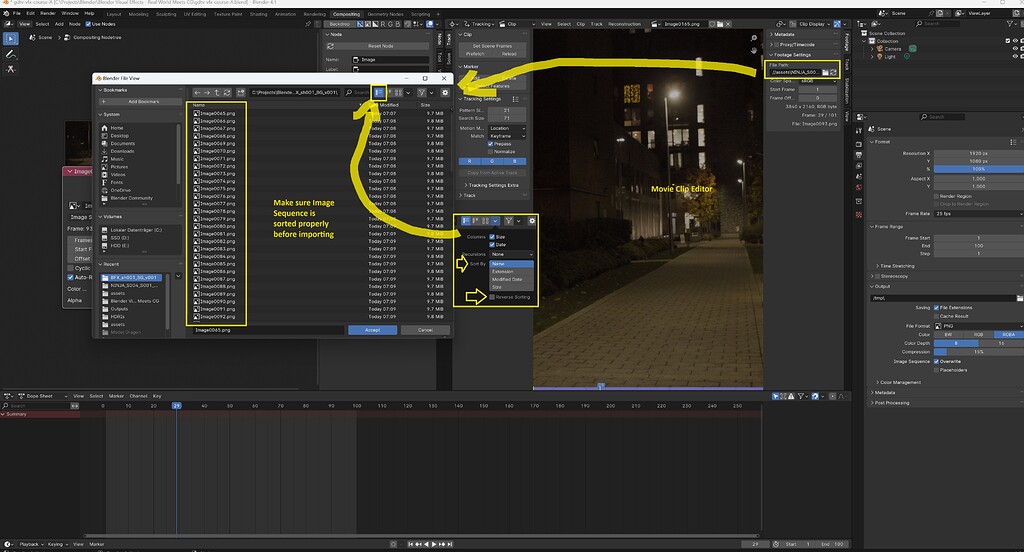Select Image0070.png in the file list
This screenshot has width=1024, height=552.
click(x=218, y=151)
